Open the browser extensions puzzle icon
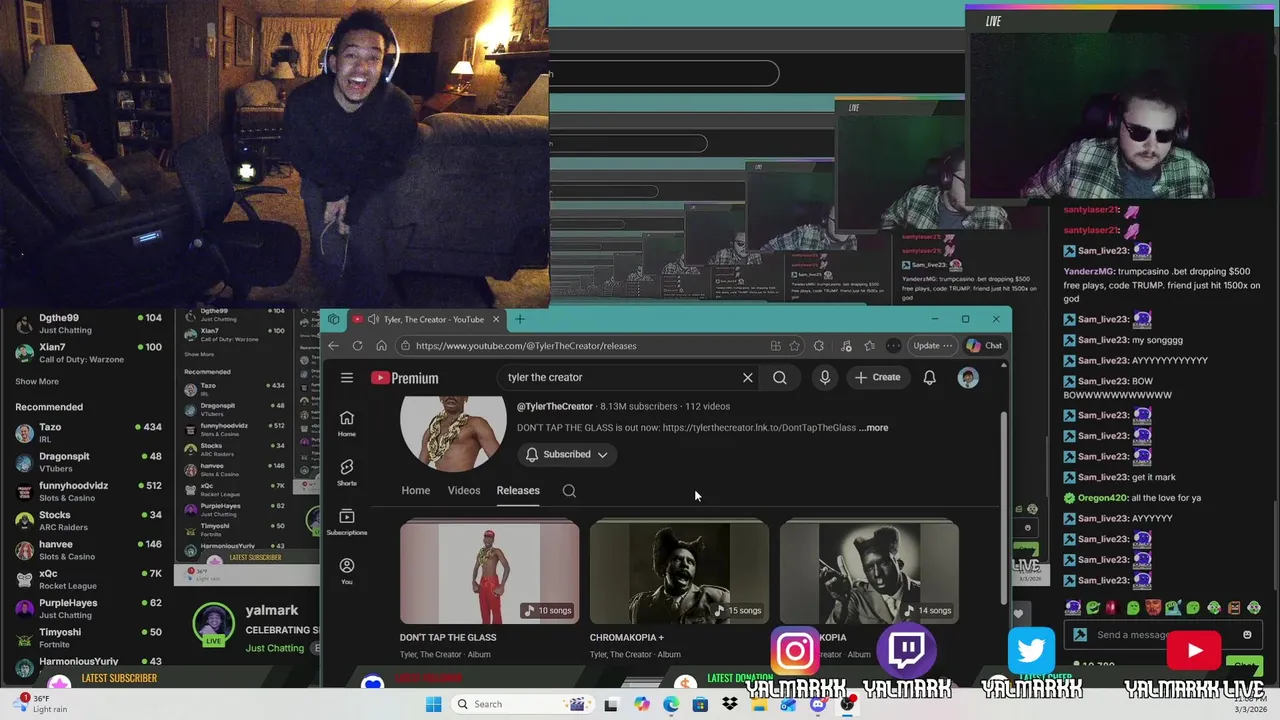This screenshot has width=1280, height=720. (819, 346)
